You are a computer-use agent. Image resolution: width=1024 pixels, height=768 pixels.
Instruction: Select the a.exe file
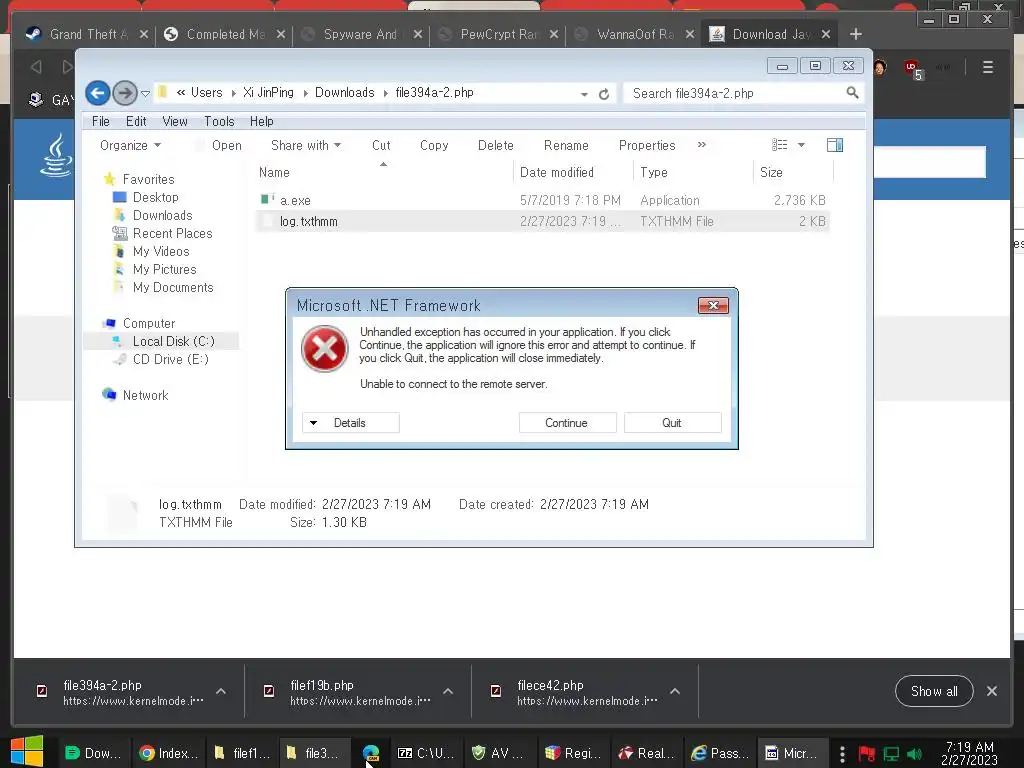(542, 200)
